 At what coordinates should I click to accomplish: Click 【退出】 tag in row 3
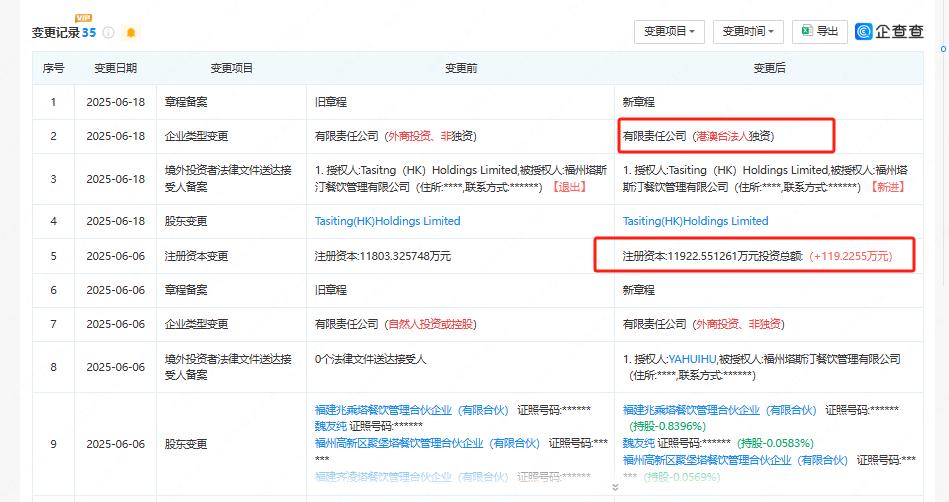pos(569,187)
